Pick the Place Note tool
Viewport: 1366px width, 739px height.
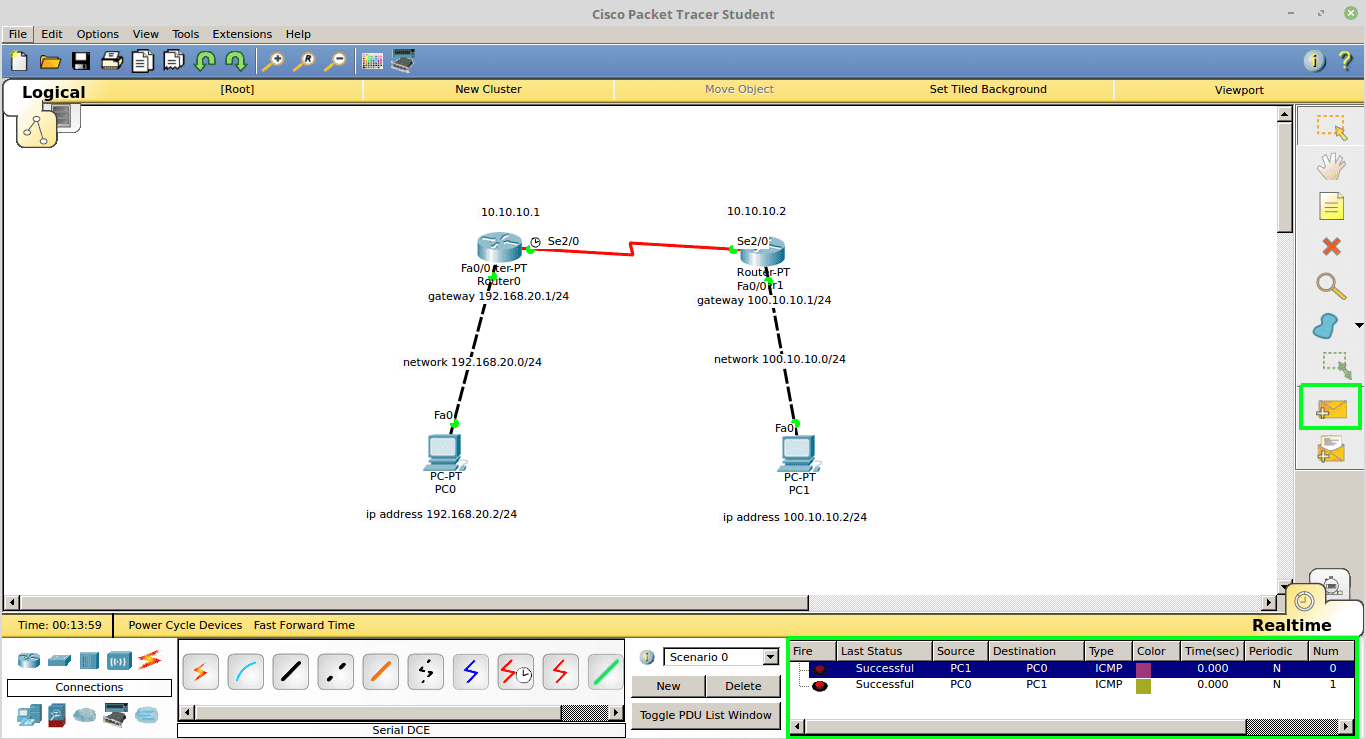[1331, 206]
